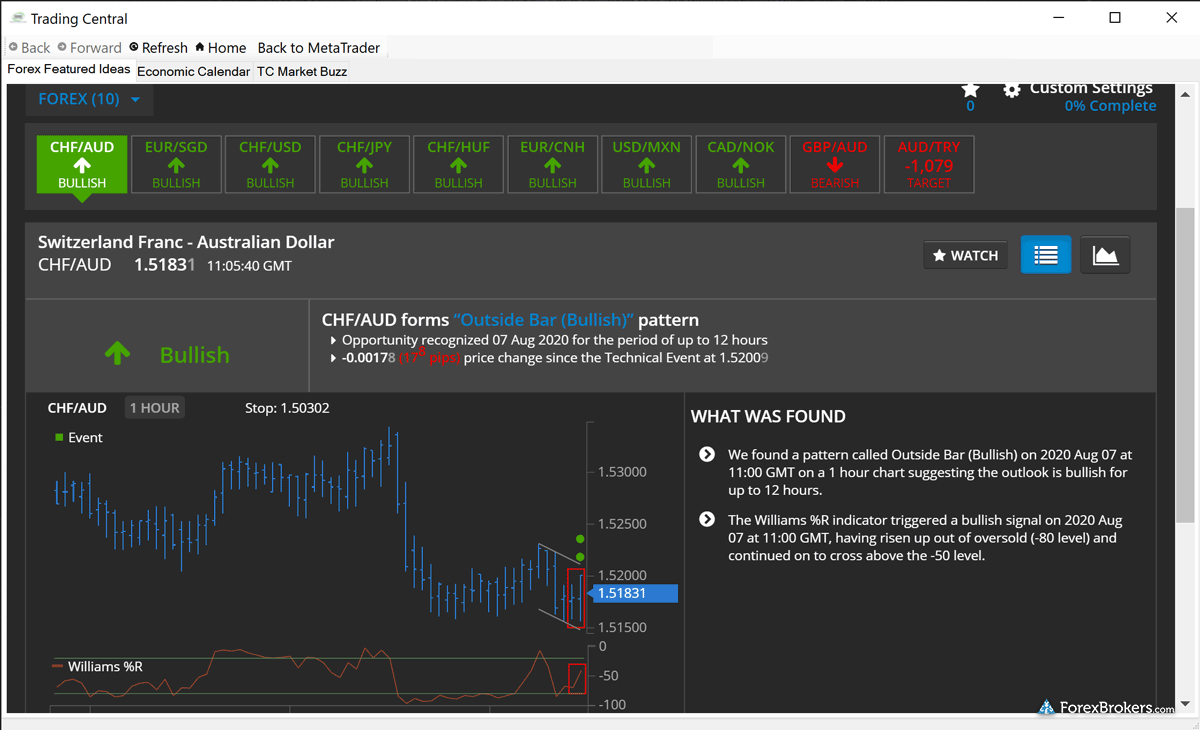Switch to list details view icon

pyautogui.click(x=1046, y=255)
